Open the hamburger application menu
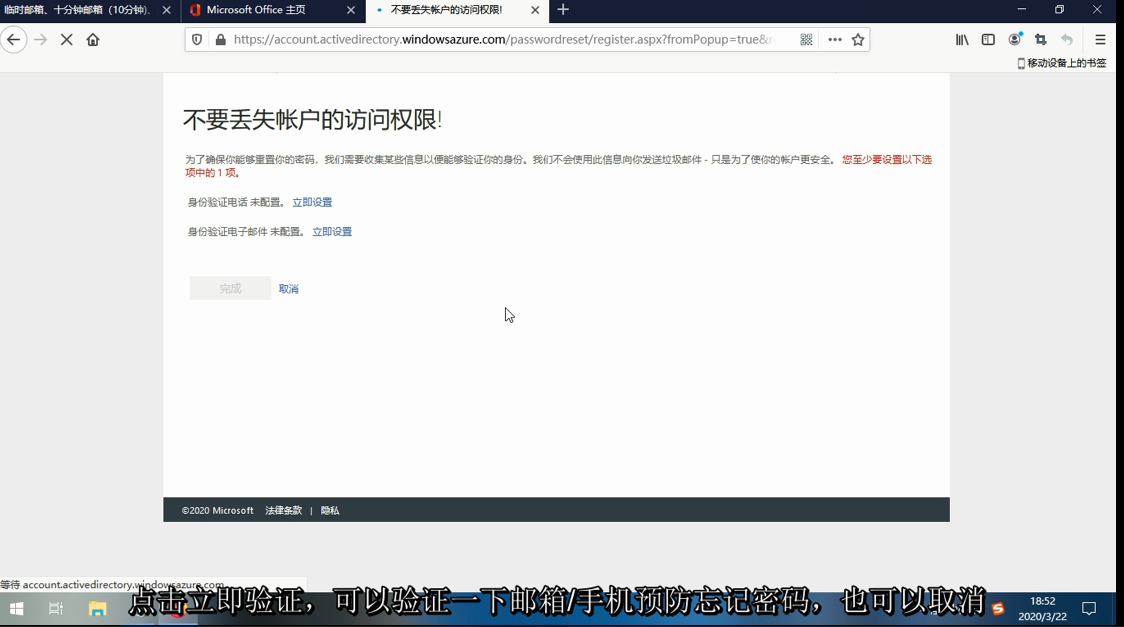Viewport: 1124px width, 627px height. 1100,39
